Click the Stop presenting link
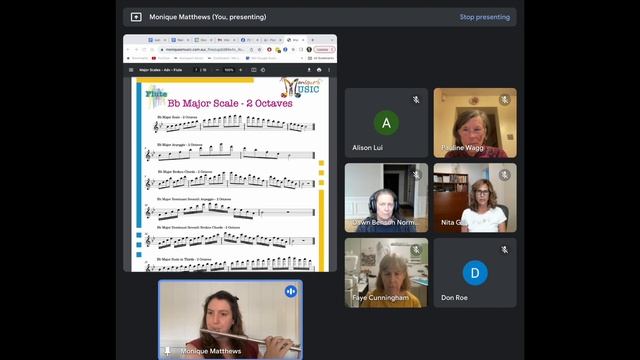 pos(484,17)
